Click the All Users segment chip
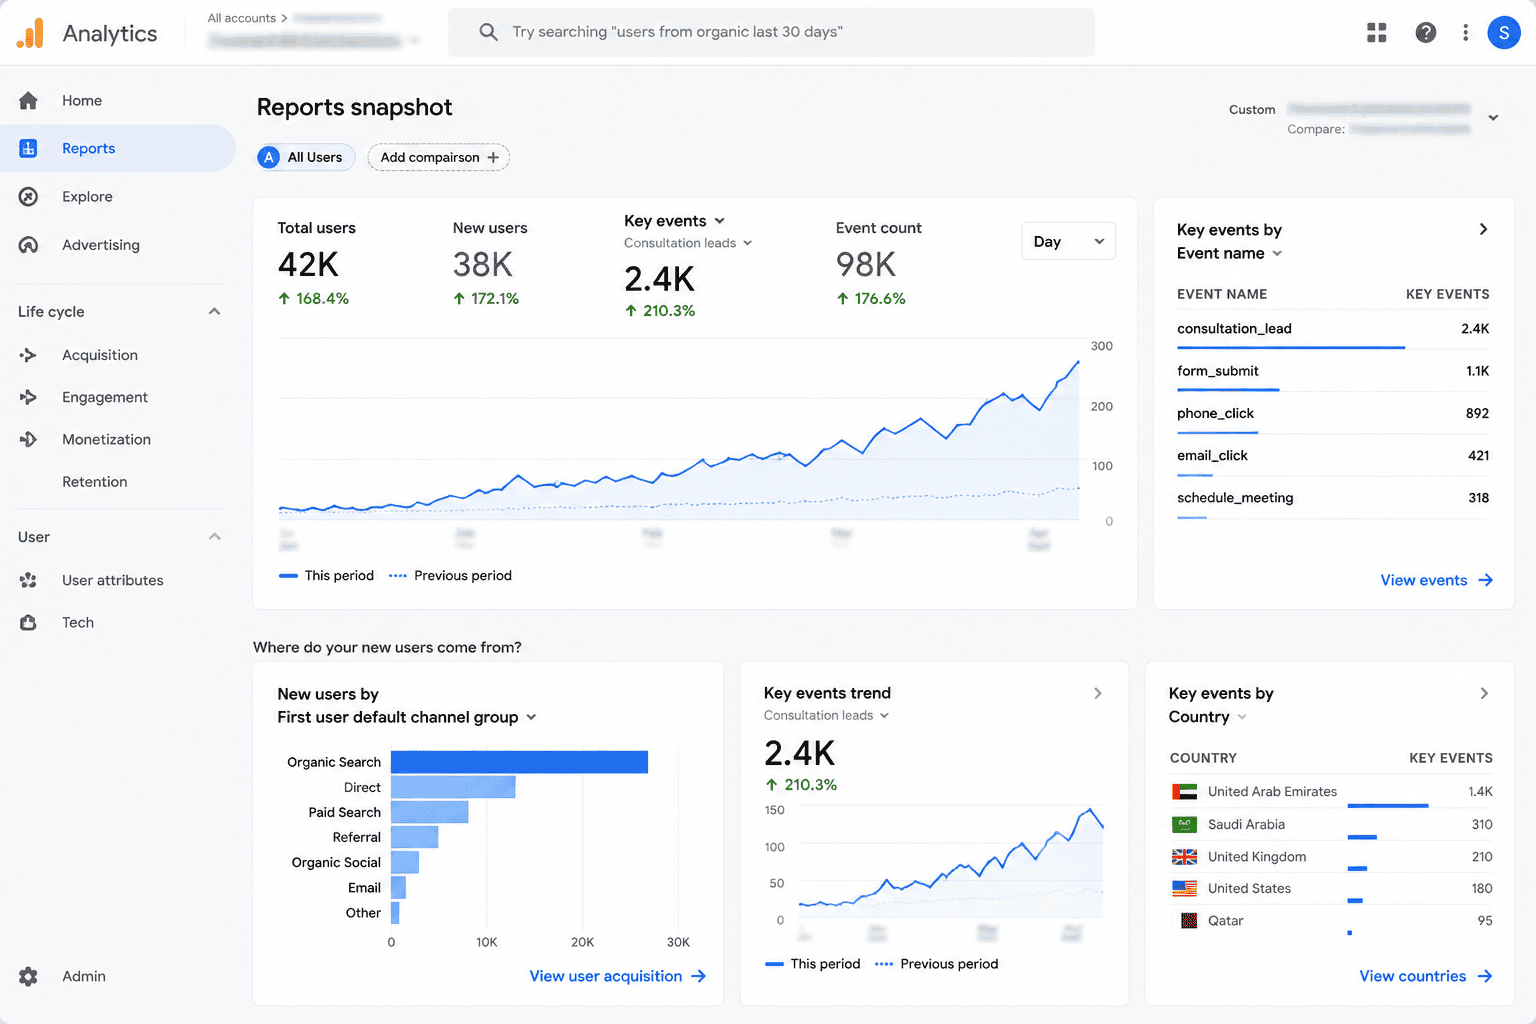The image size is (1536, 1024). coord(305,157)
